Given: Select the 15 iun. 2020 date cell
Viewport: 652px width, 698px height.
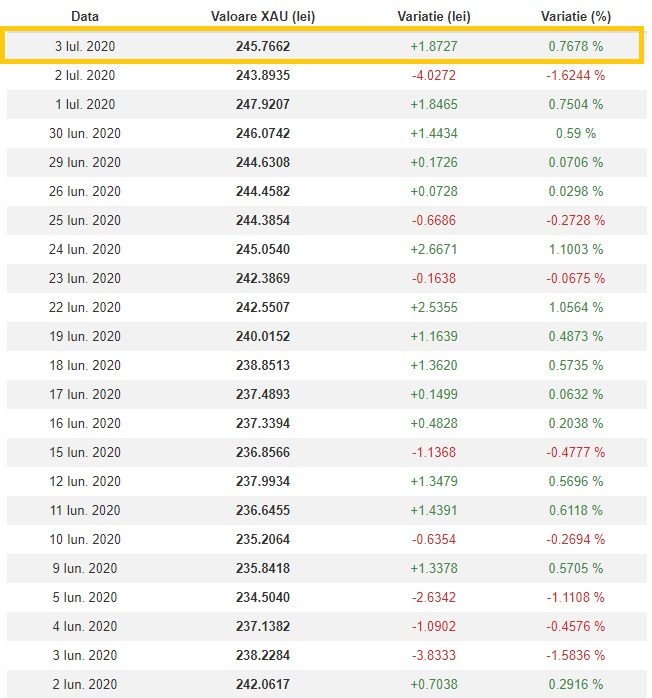Looking at the screenshot, I should pyautogui.click(x=86, y=453).
